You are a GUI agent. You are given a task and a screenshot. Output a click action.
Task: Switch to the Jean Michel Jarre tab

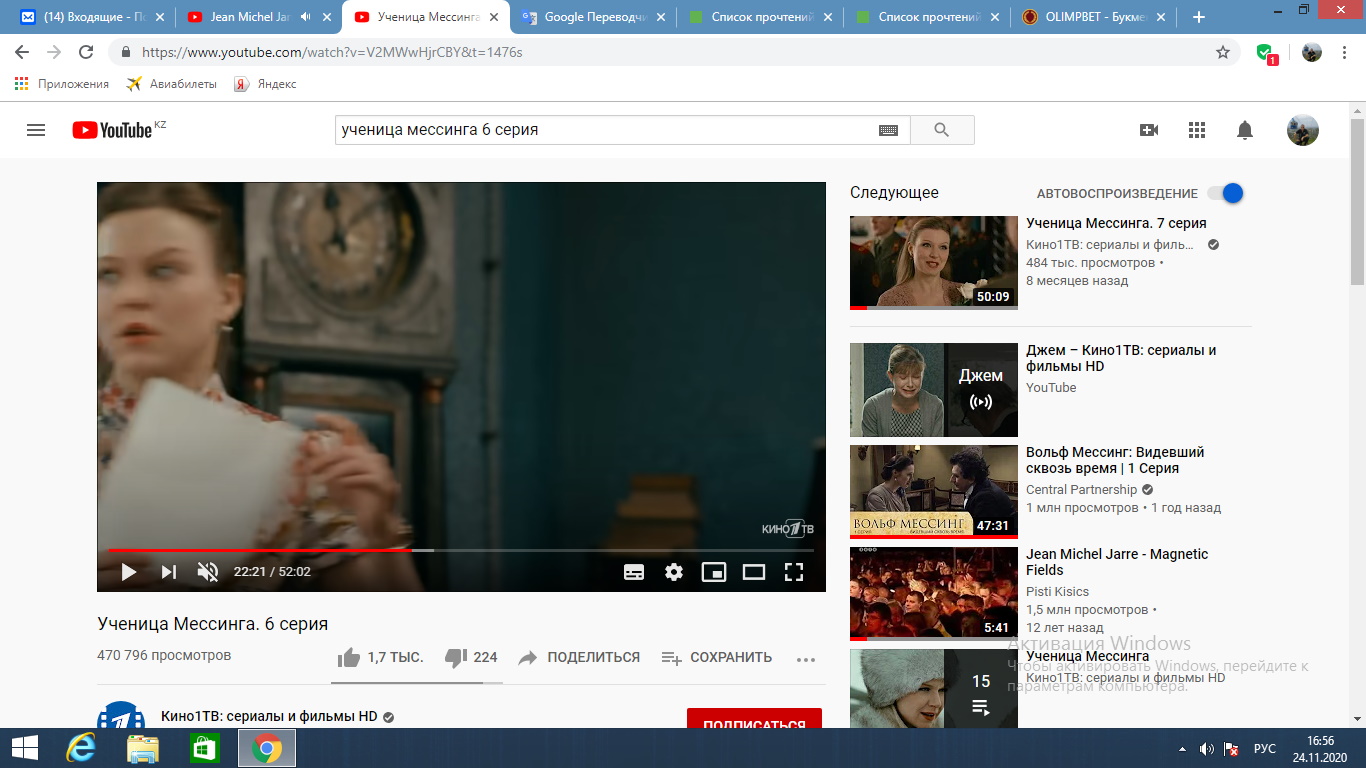coord(258,17)
